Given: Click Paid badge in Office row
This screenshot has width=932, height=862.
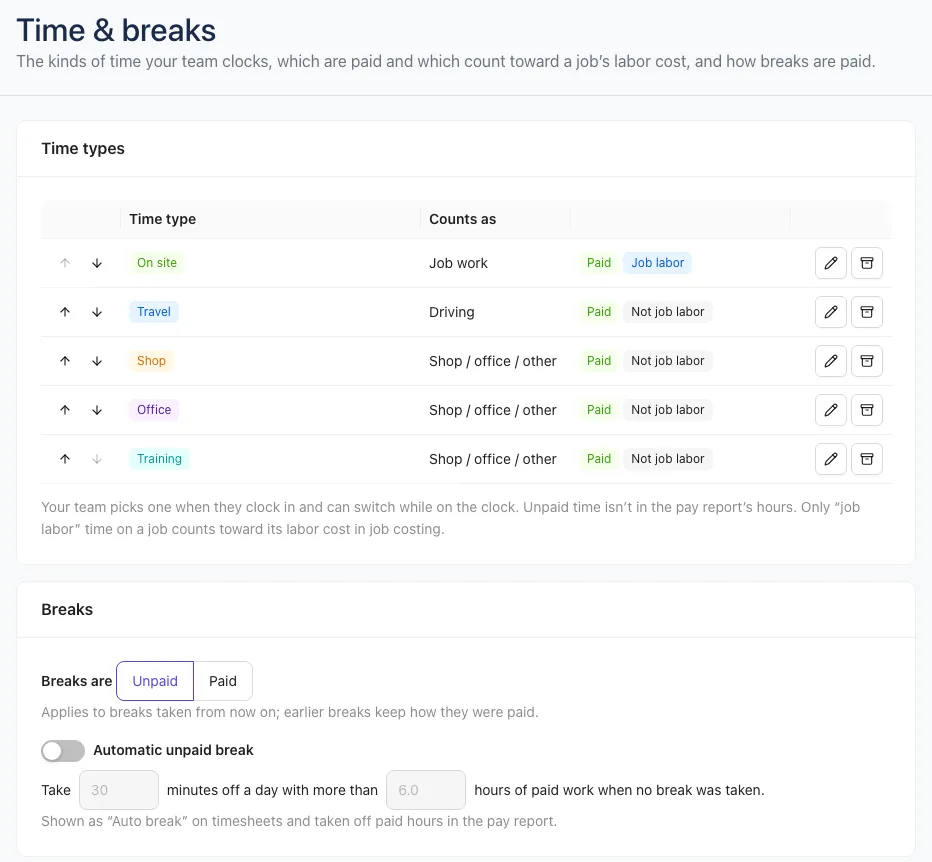Looking at the screenshot, I should coord(599,410).
